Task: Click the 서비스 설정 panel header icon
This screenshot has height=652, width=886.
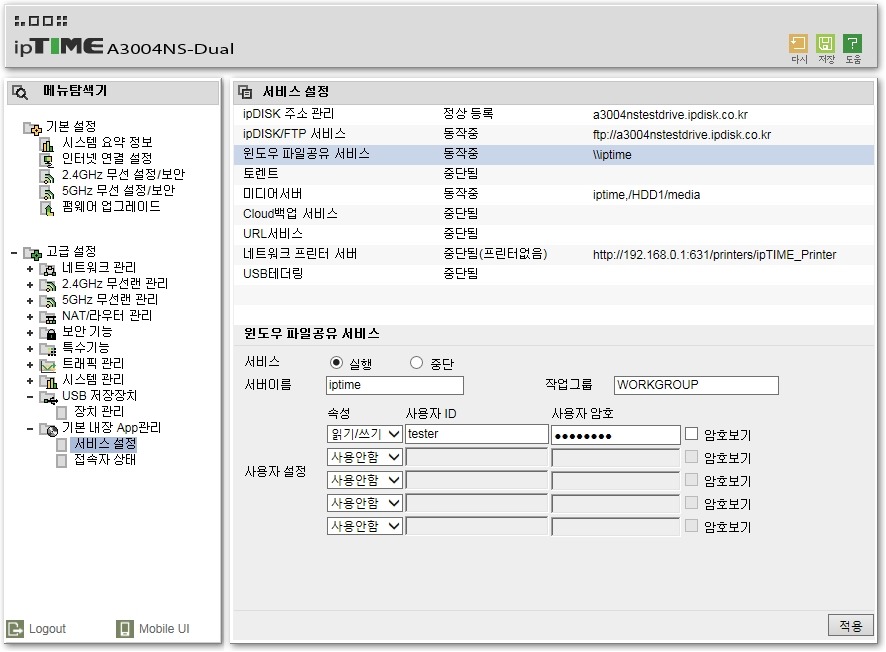Action: (x=245, y=92)
